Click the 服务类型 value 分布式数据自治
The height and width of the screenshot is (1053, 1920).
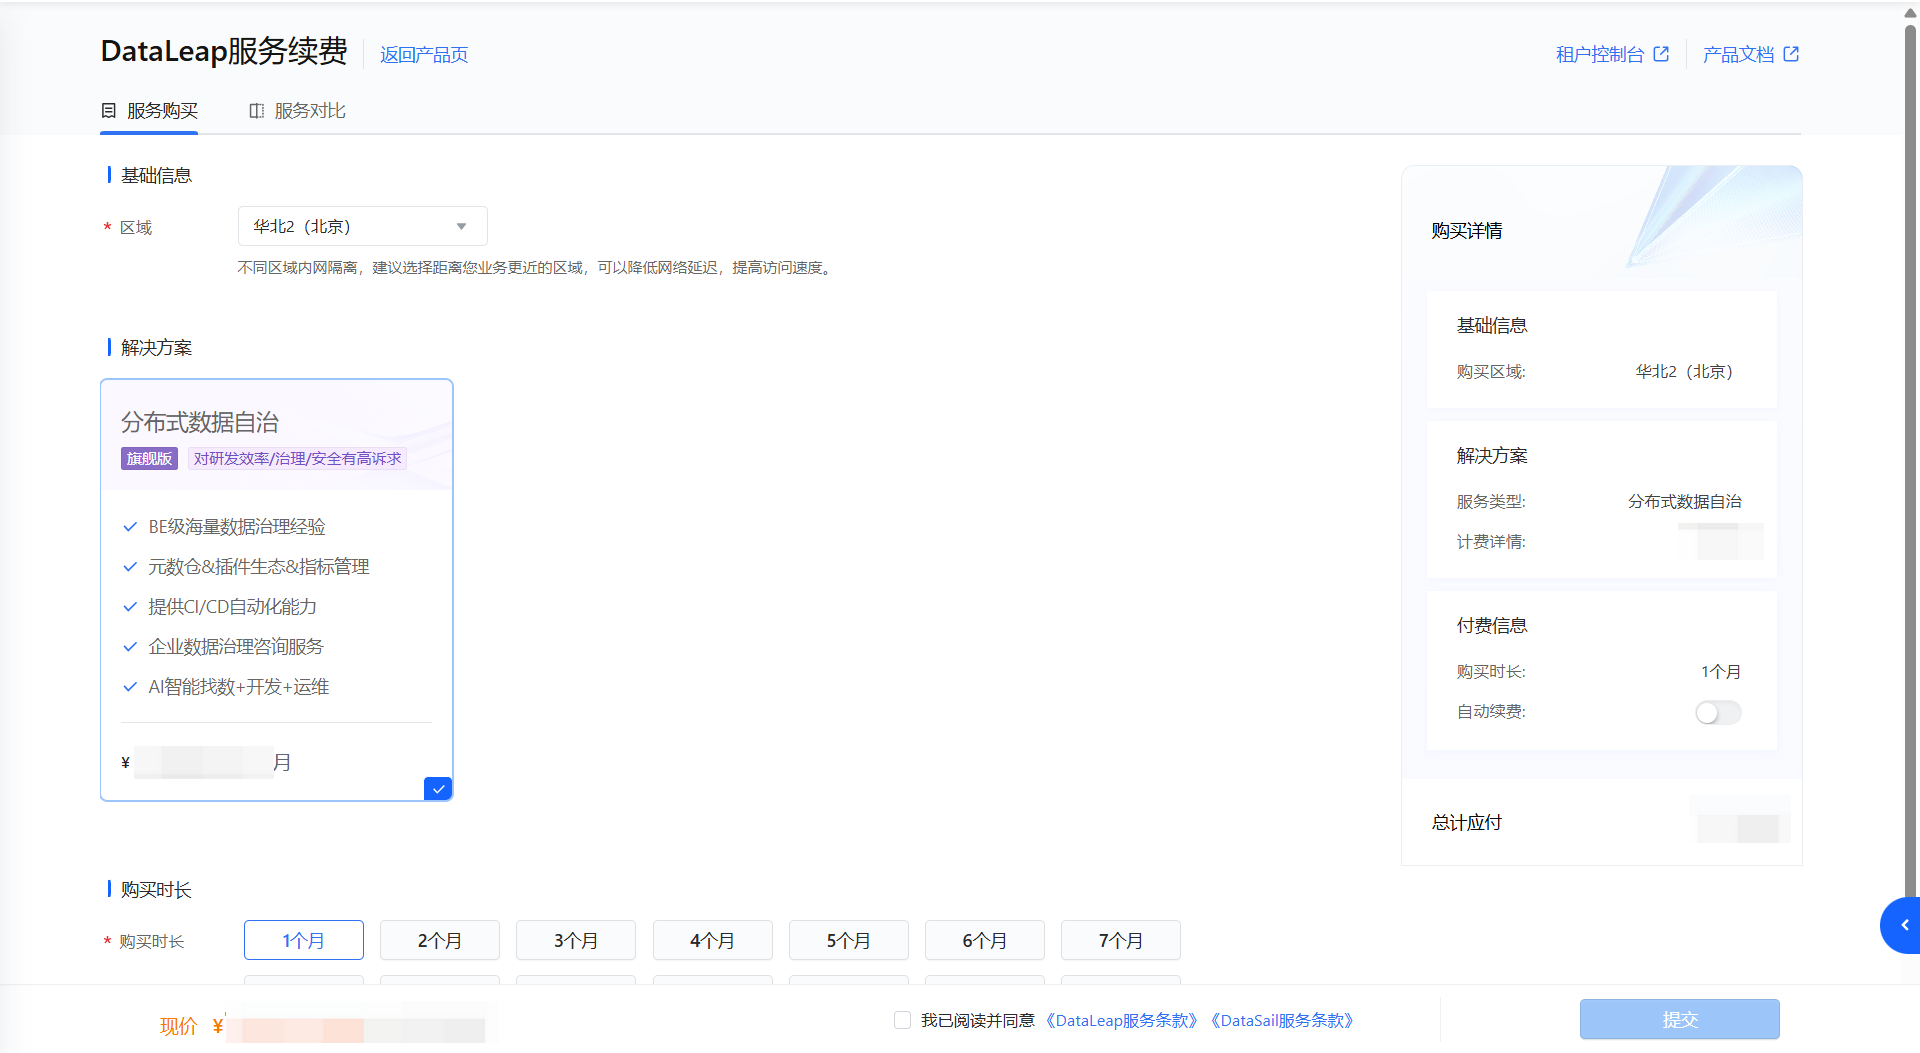point(1684,501)
